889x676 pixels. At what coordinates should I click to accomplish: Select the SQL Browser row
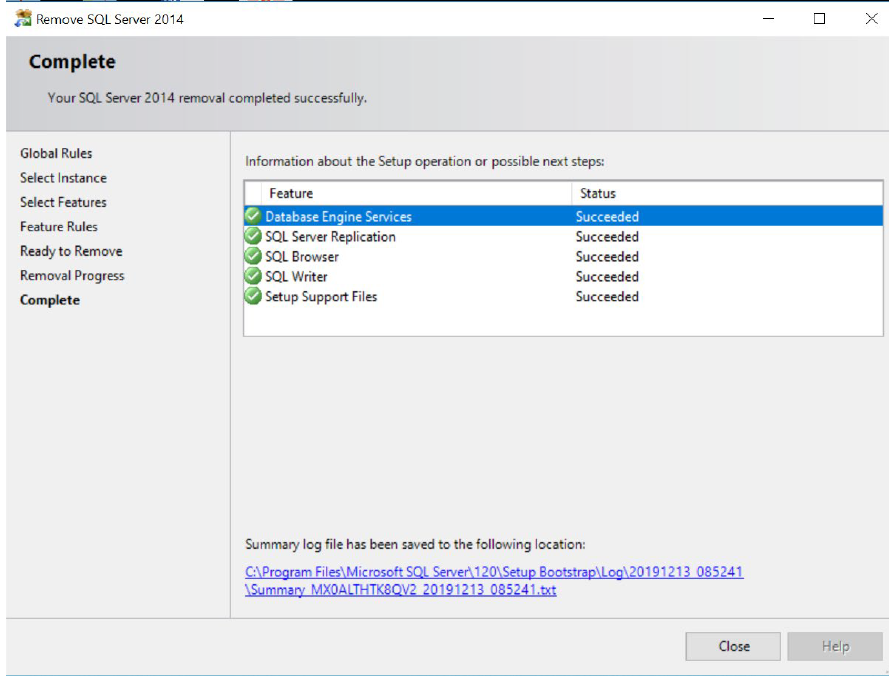tap(564, 256)
